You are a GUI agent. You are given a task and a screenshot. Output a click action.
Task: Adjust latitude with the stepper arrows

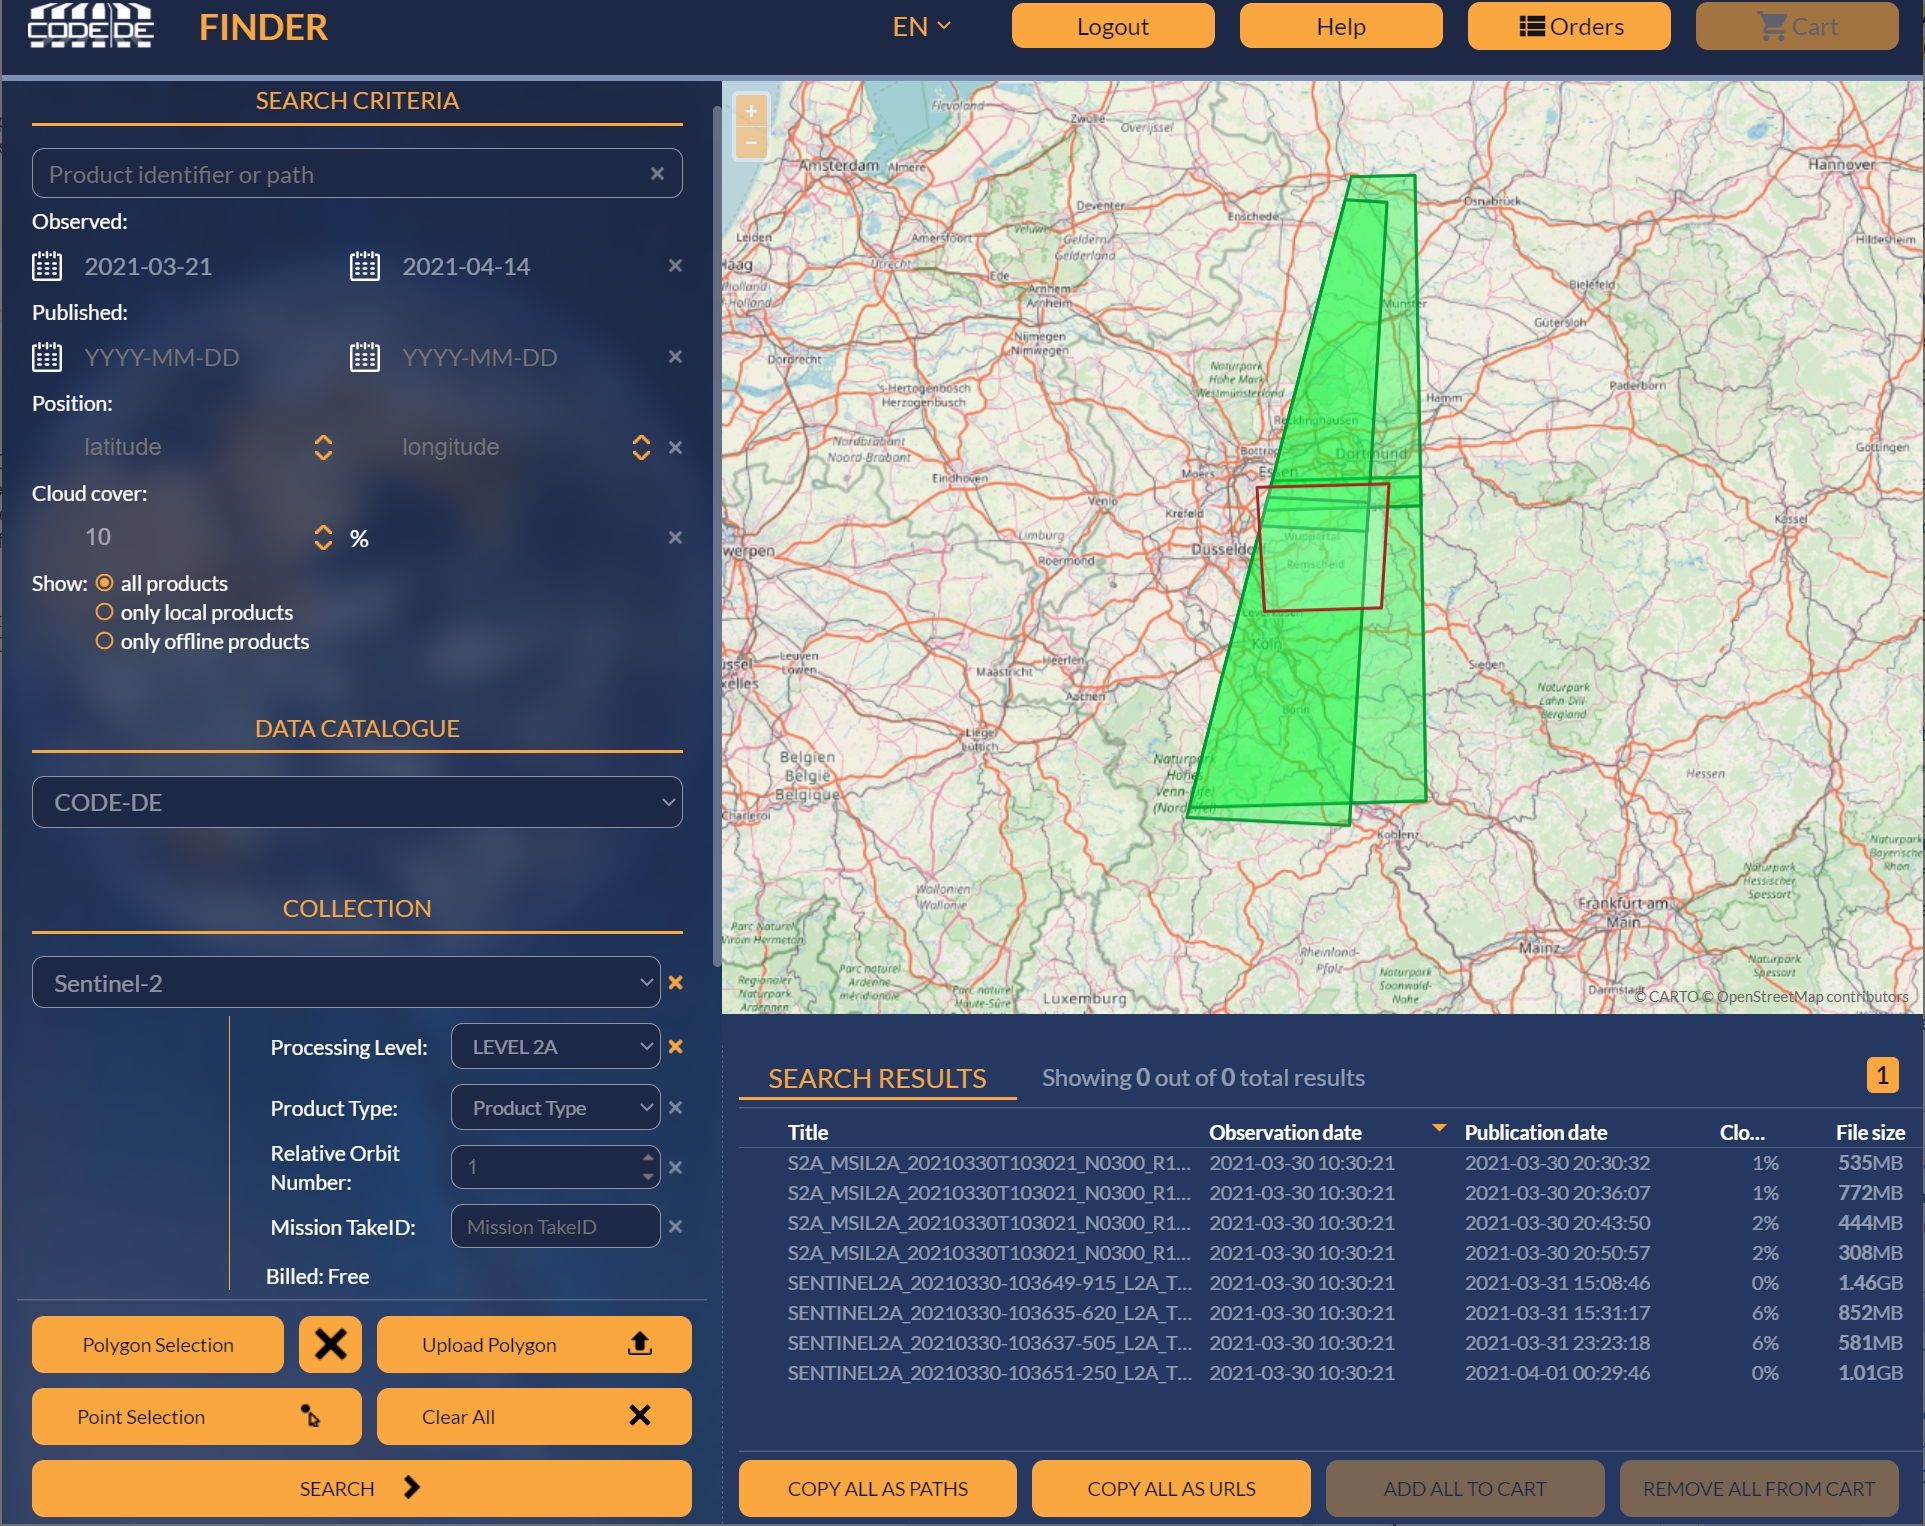[x=323, y=447]
